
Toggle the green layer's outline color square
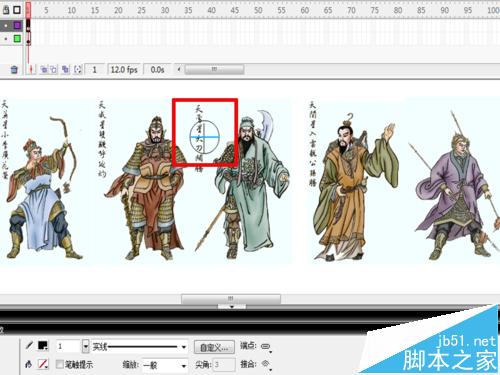(17, 39)
